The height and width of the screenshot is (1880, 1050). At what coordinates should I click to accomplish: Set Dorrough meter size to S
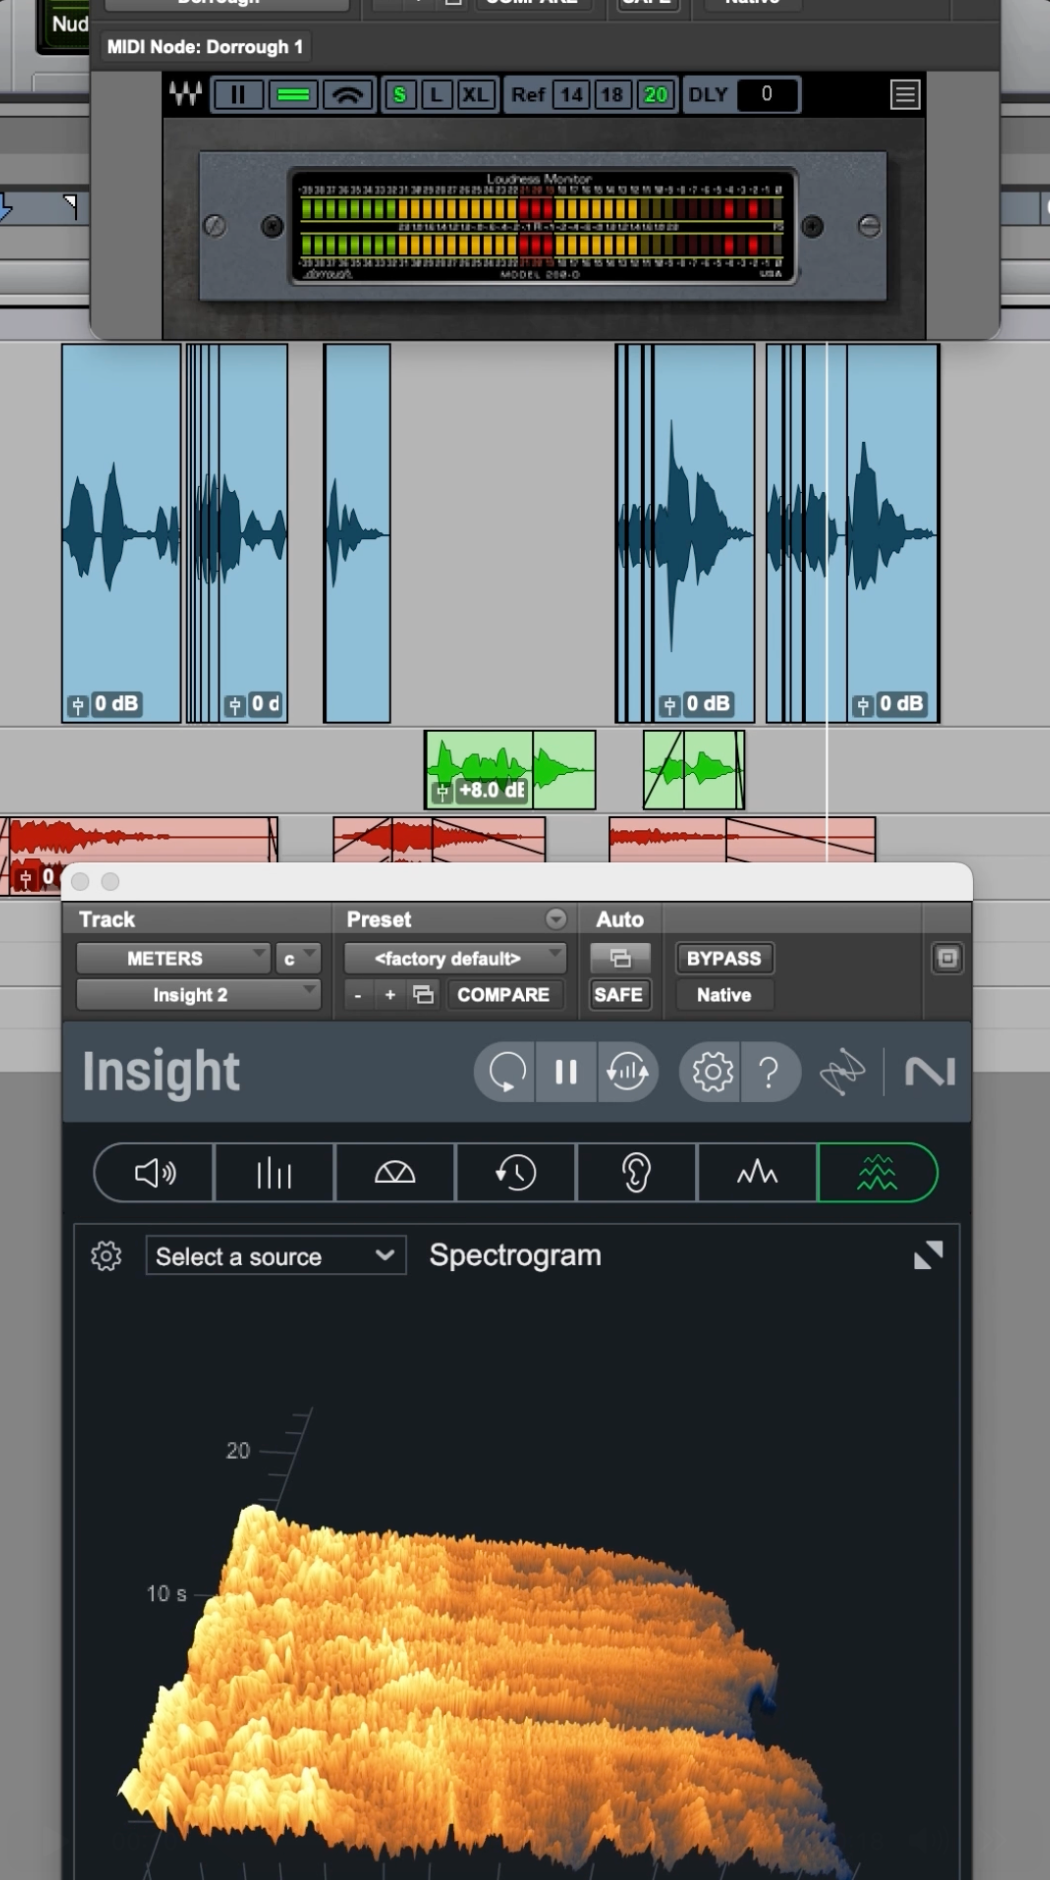point(400,95)
